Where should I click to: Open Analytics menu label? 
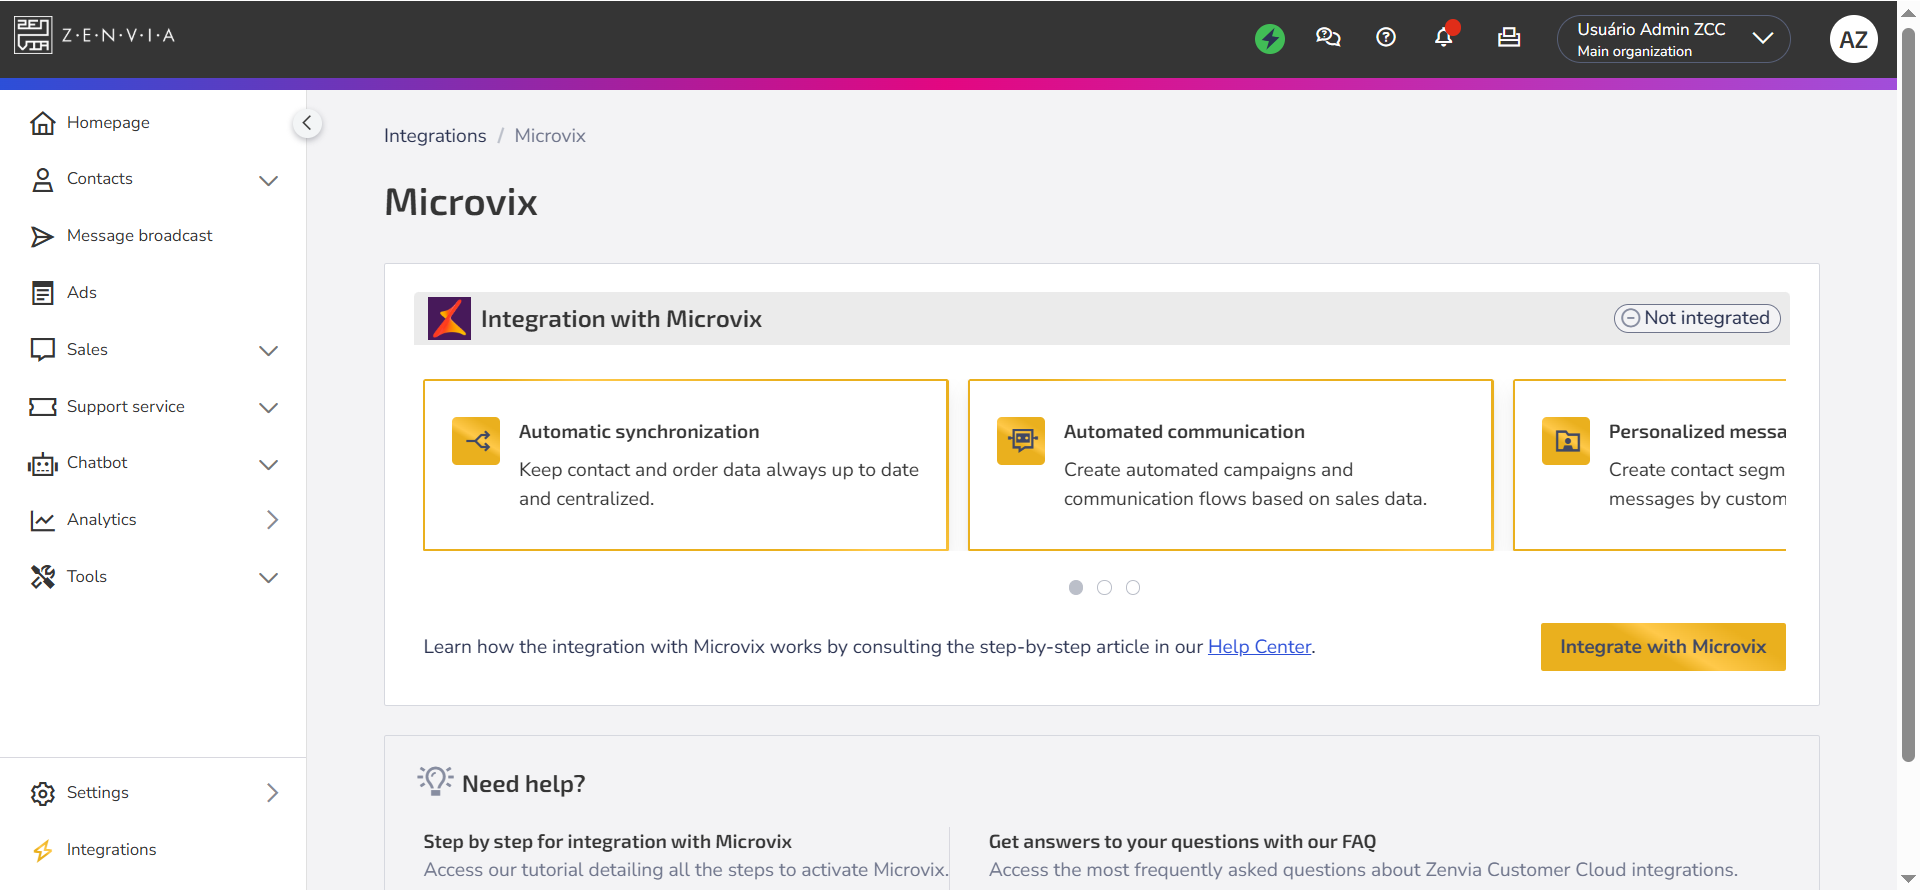point(101,520)
